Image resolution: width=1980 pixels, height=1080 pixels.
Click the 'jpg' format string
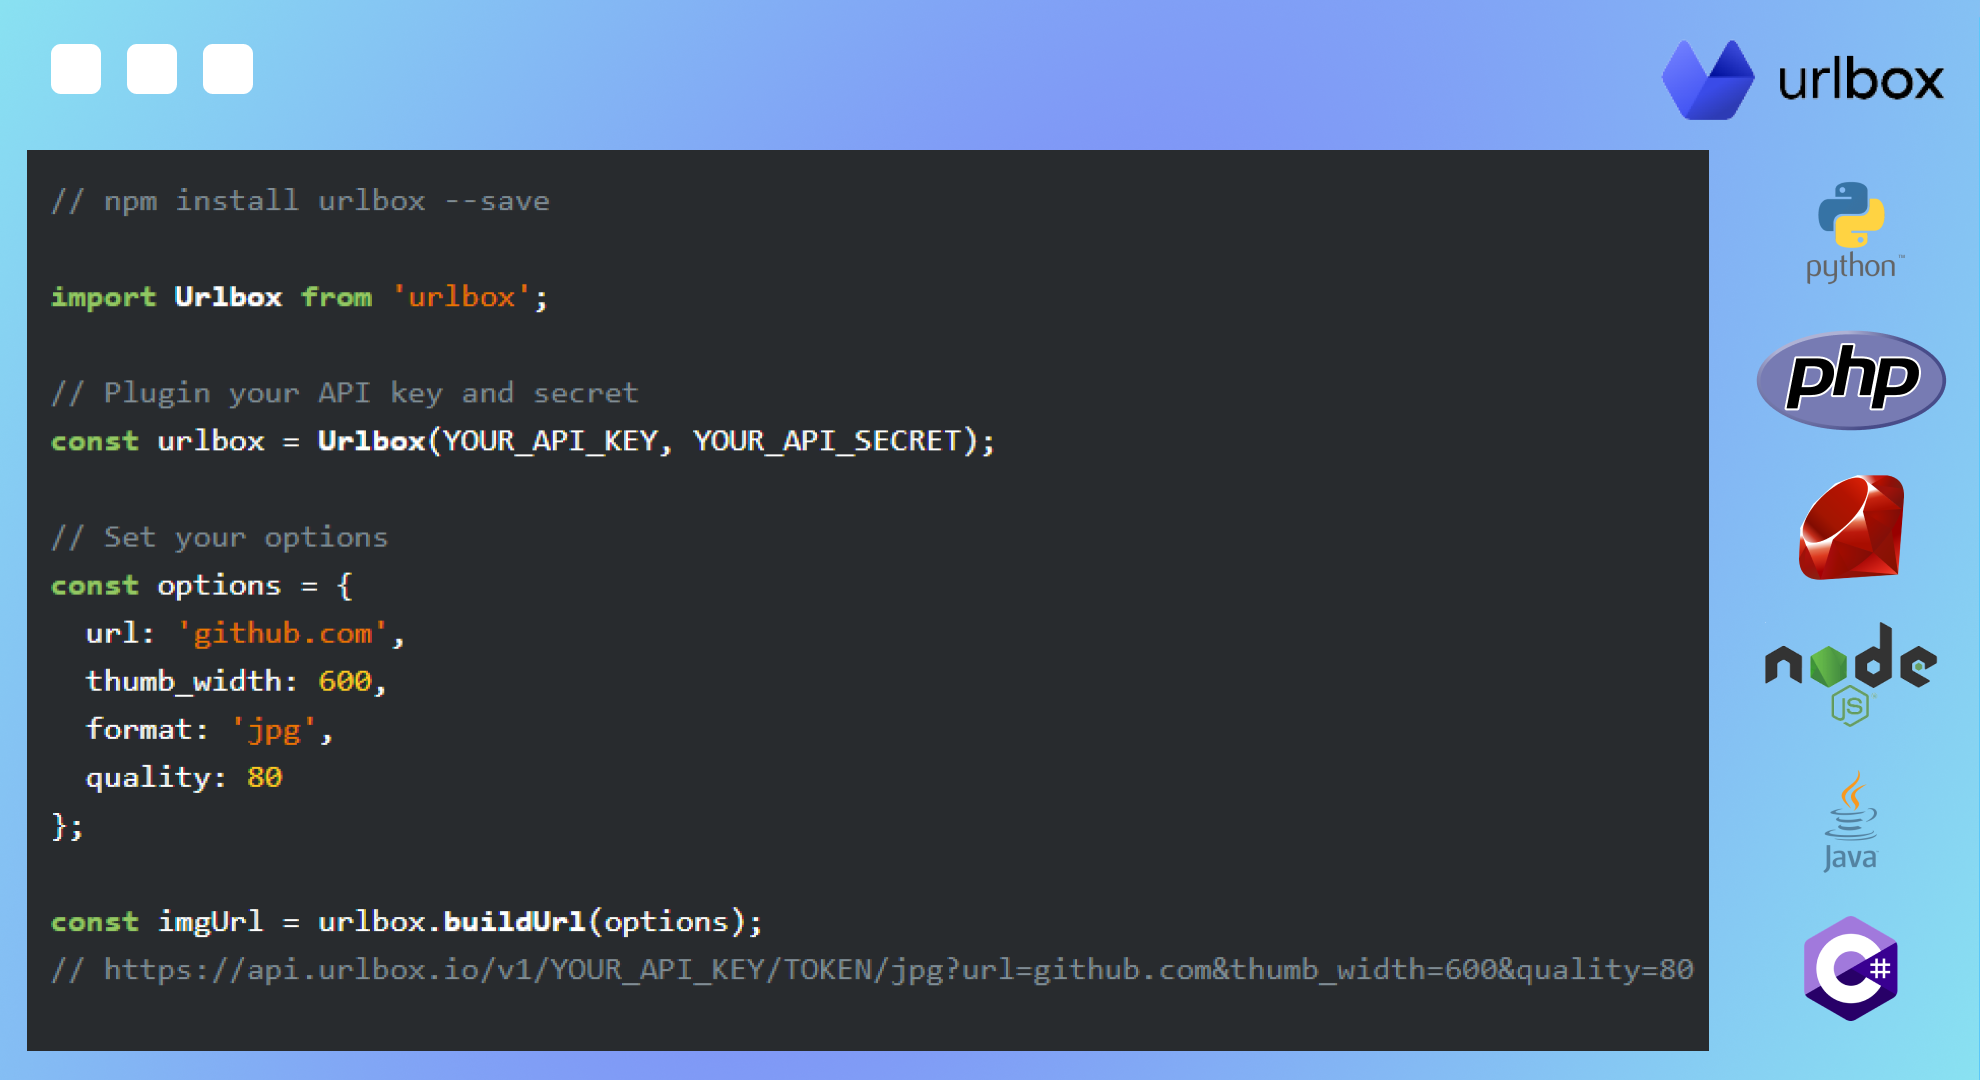pyautogui.click(x=274, y=729)
